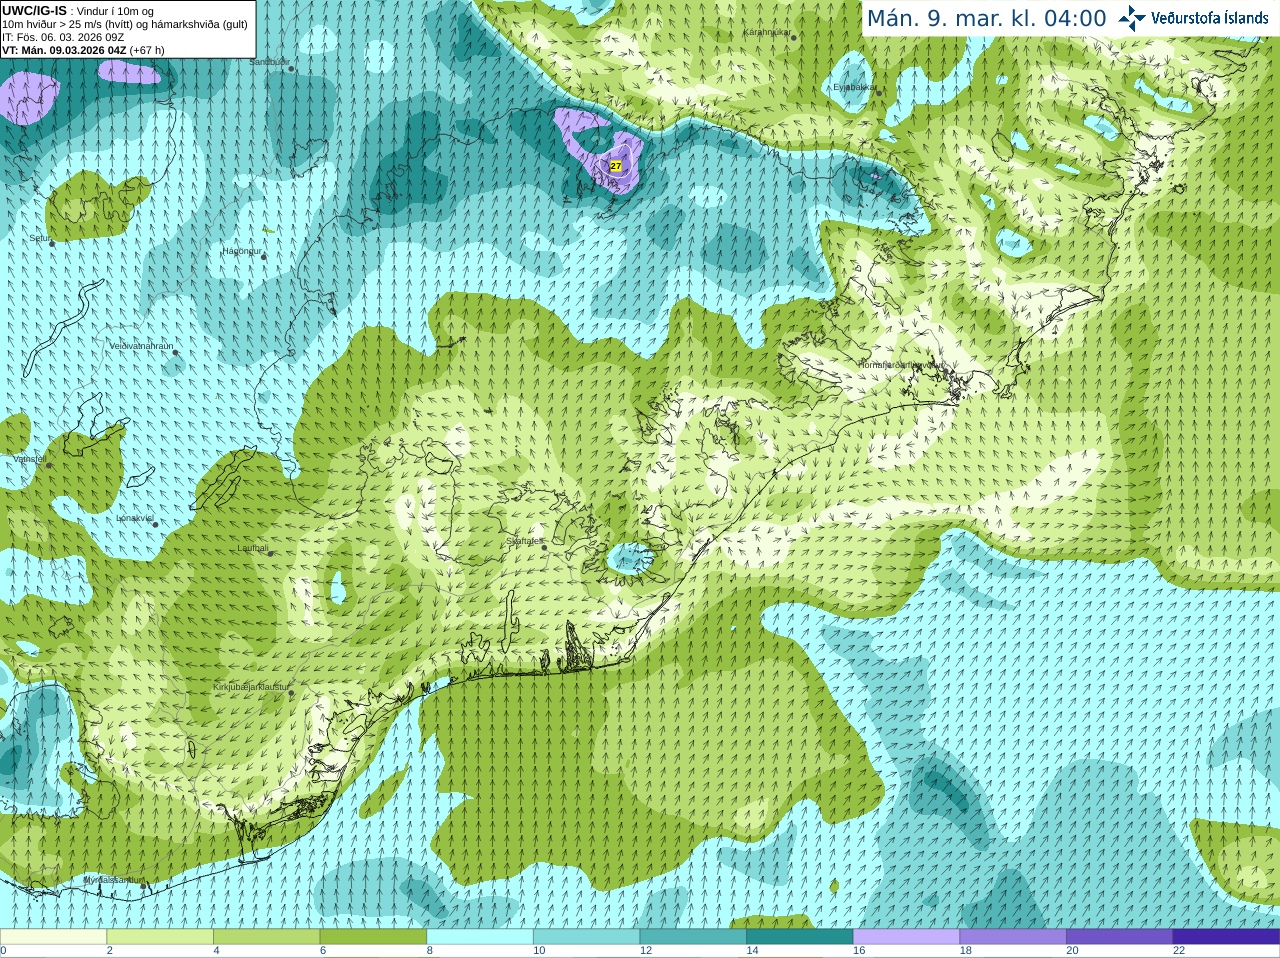Select the 4–6 m/s legend swatch
This screenshot has width=1280, height=958.
266,937
